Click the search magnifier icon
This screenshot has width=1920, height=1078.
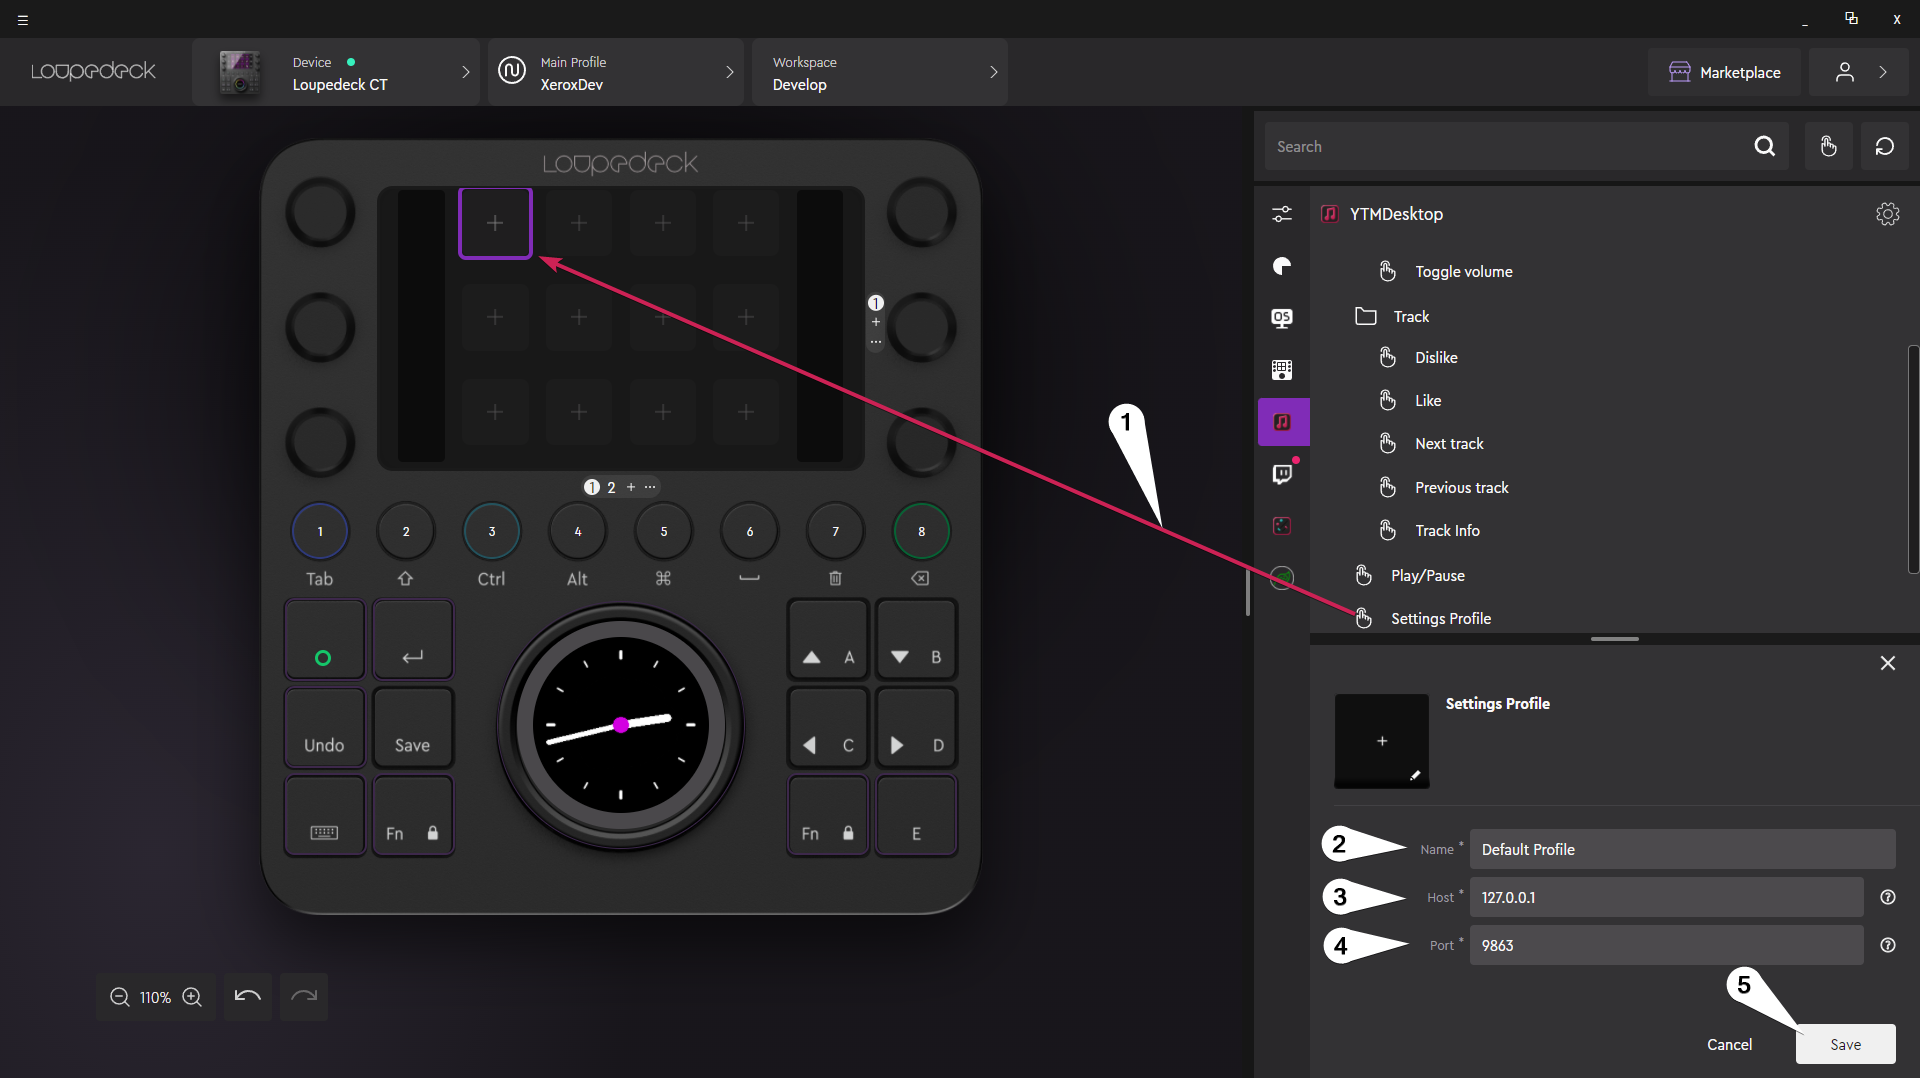tap(1765, 146)
